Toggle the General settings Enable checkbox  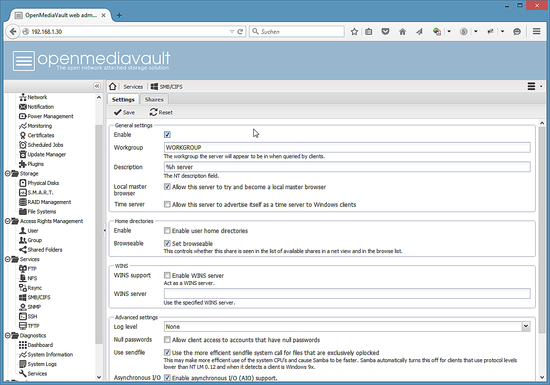167,135
